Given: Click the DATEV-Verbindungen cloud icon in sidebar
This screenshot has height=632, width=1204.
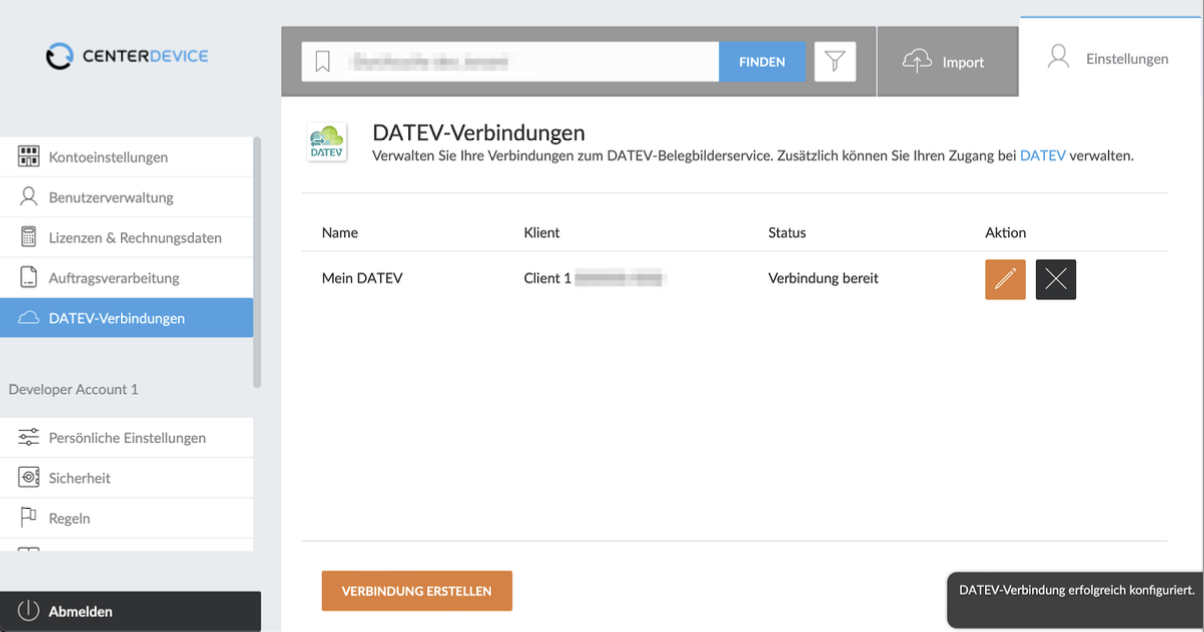Looking at the screenshot, I should click(x=29, y=318).
